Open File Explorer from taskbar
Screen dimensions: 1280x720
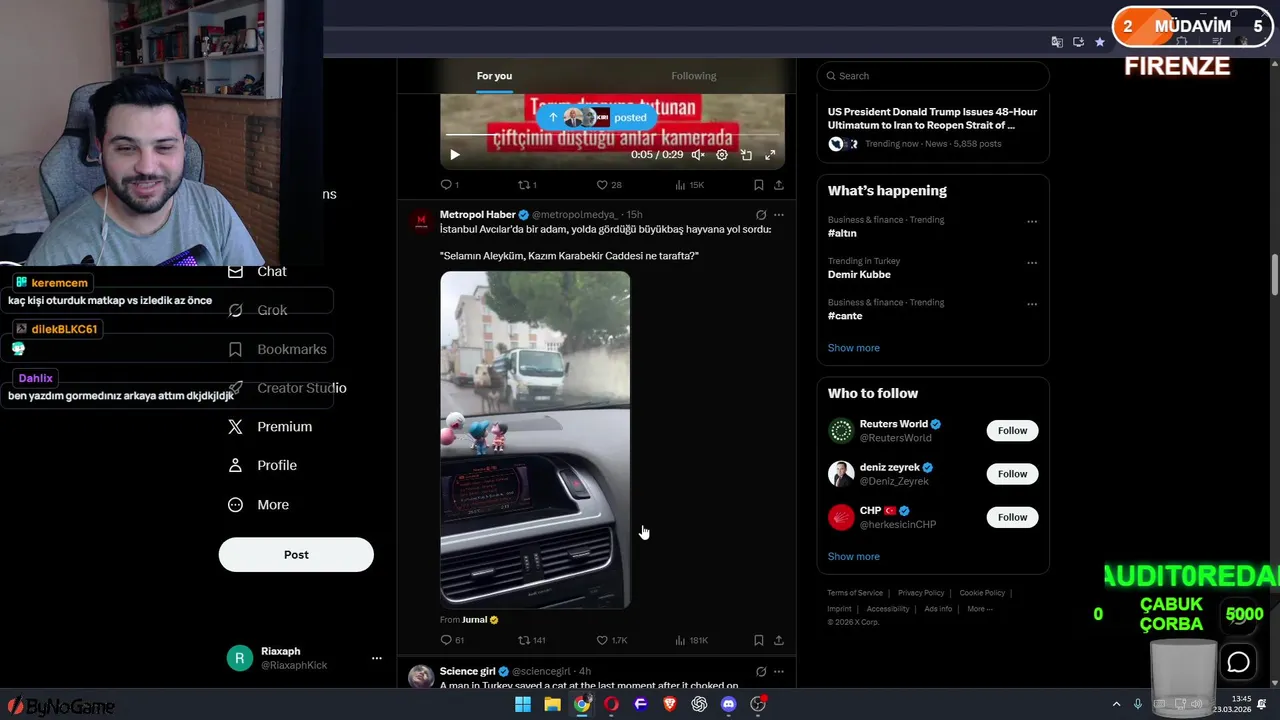pos(552,704)
